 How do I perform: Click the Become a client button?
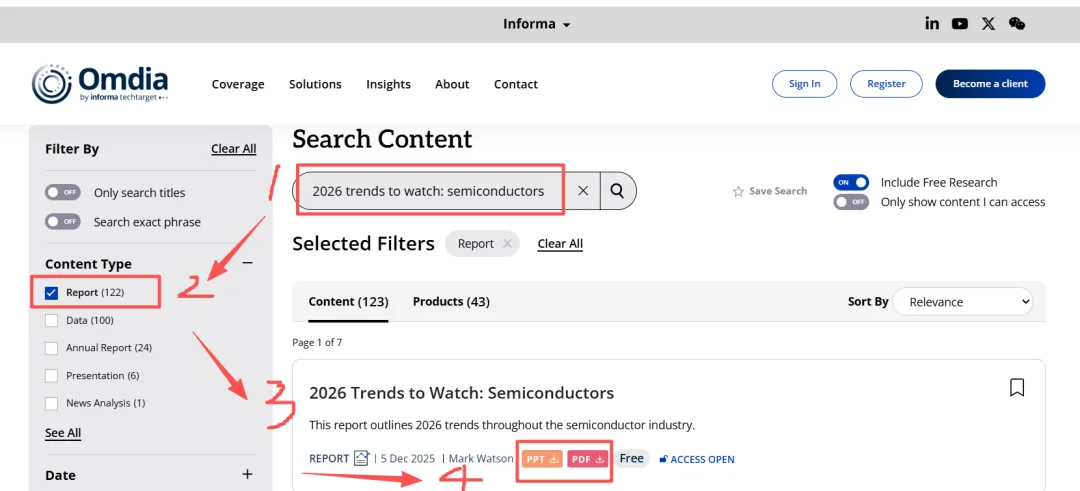tap(989, 84)
